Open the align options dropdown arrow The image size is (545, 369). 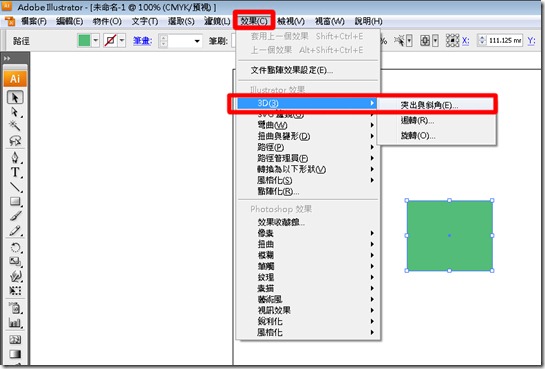[435, 41]
